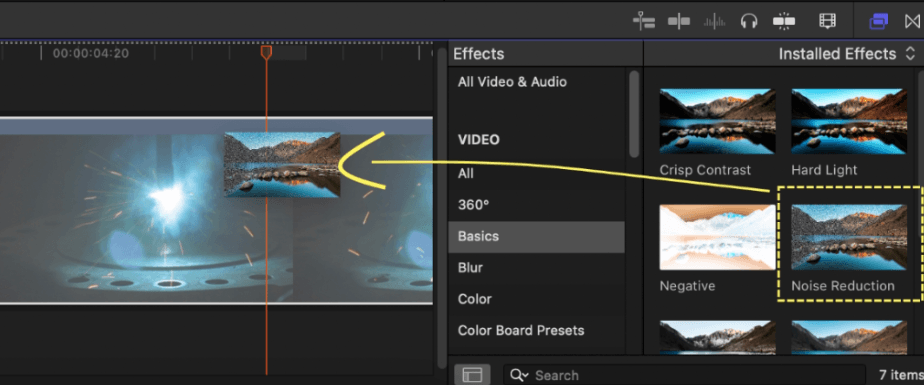Select All Video & Audio category
The width and height of the screenshot is (924, 385).
click(512, 82)
